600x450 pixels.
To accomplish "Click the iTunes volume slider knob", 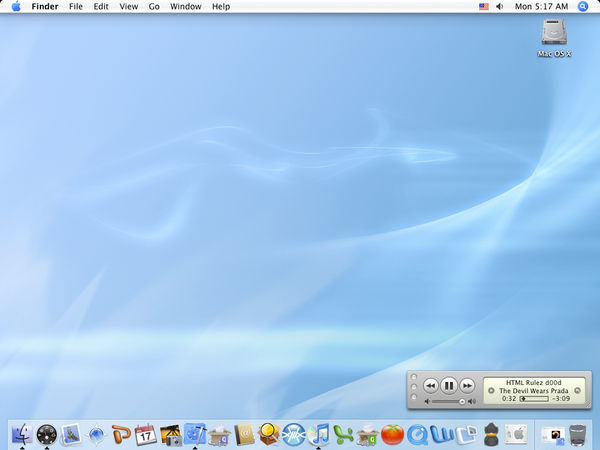I will point(462,401).
